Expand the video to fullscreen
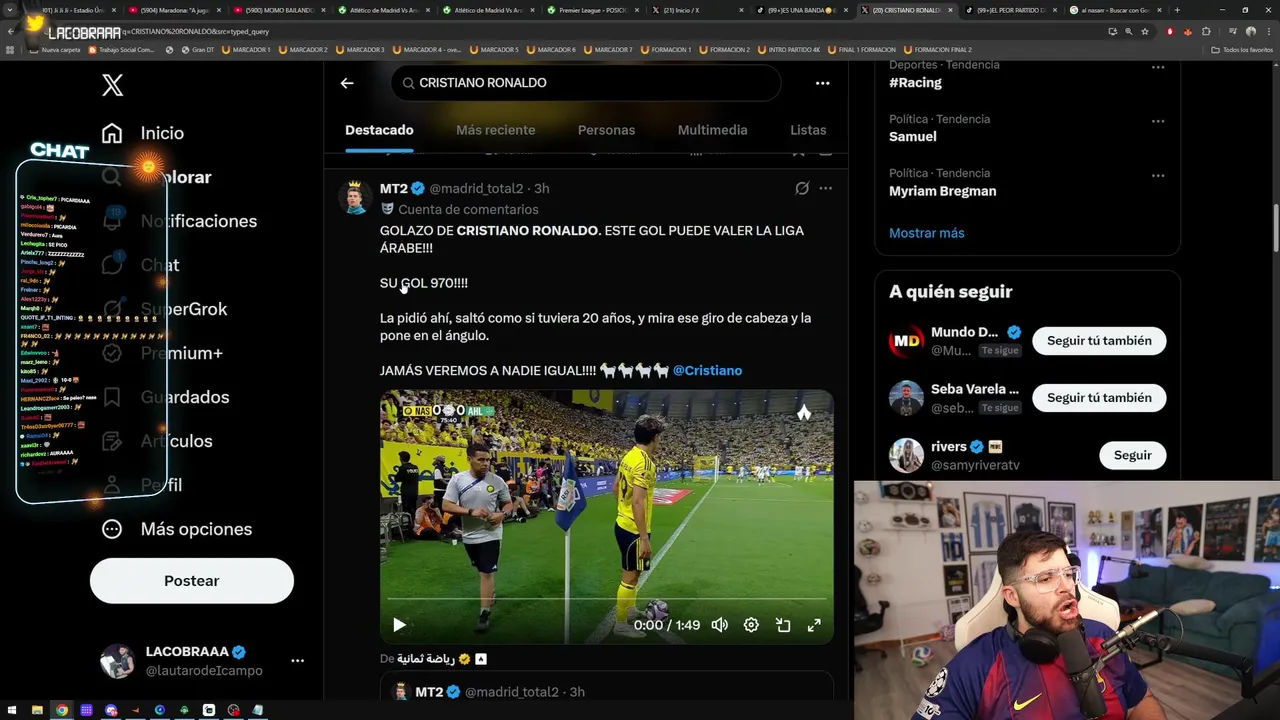 814,625
